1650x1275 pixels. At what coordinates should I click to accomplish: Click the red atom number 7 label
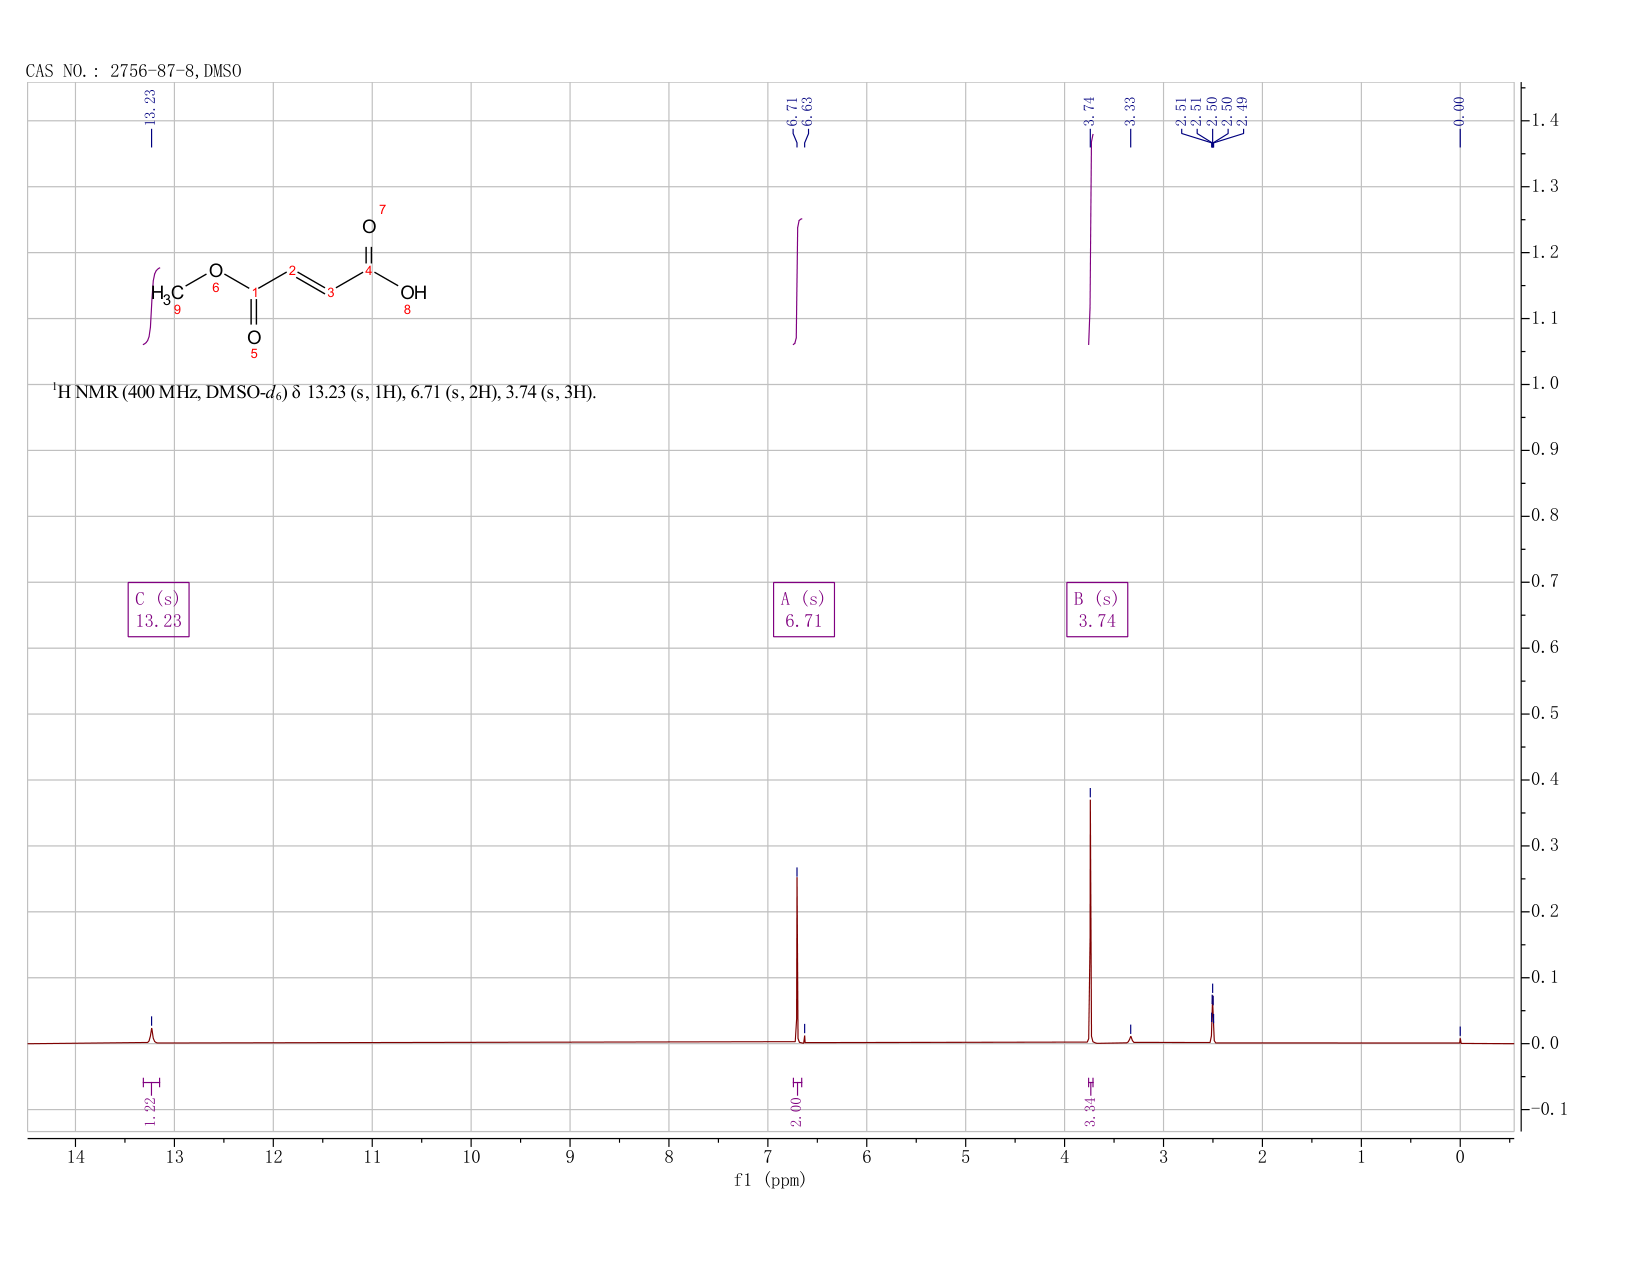click(382, 210)
